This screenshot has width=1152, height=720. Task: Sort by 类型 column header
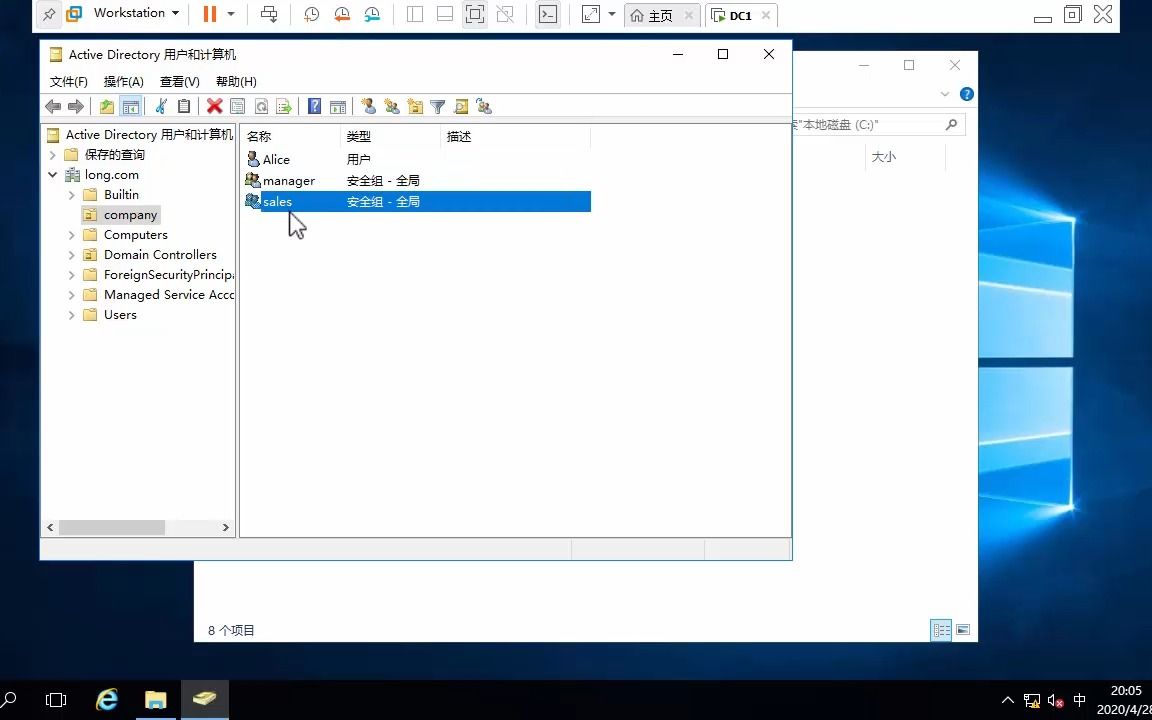tap(391, 137)
